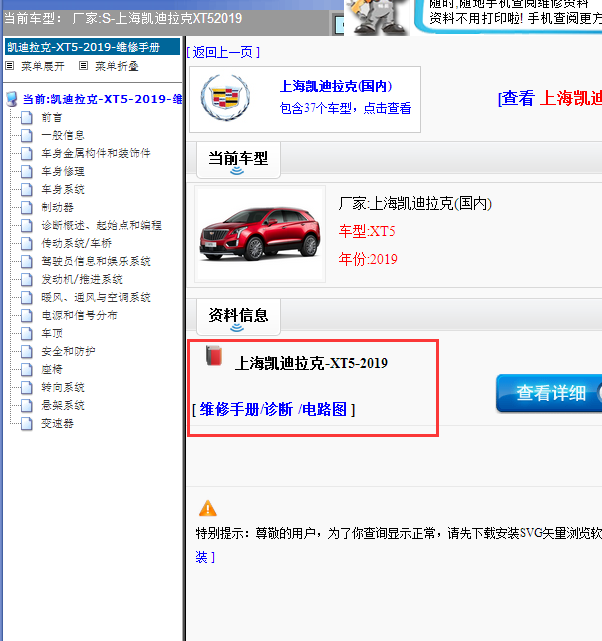This screenshot has width=602, height=641.
Task: Open 暖风、通风与空调系统 section
Action: click(96, 298)
